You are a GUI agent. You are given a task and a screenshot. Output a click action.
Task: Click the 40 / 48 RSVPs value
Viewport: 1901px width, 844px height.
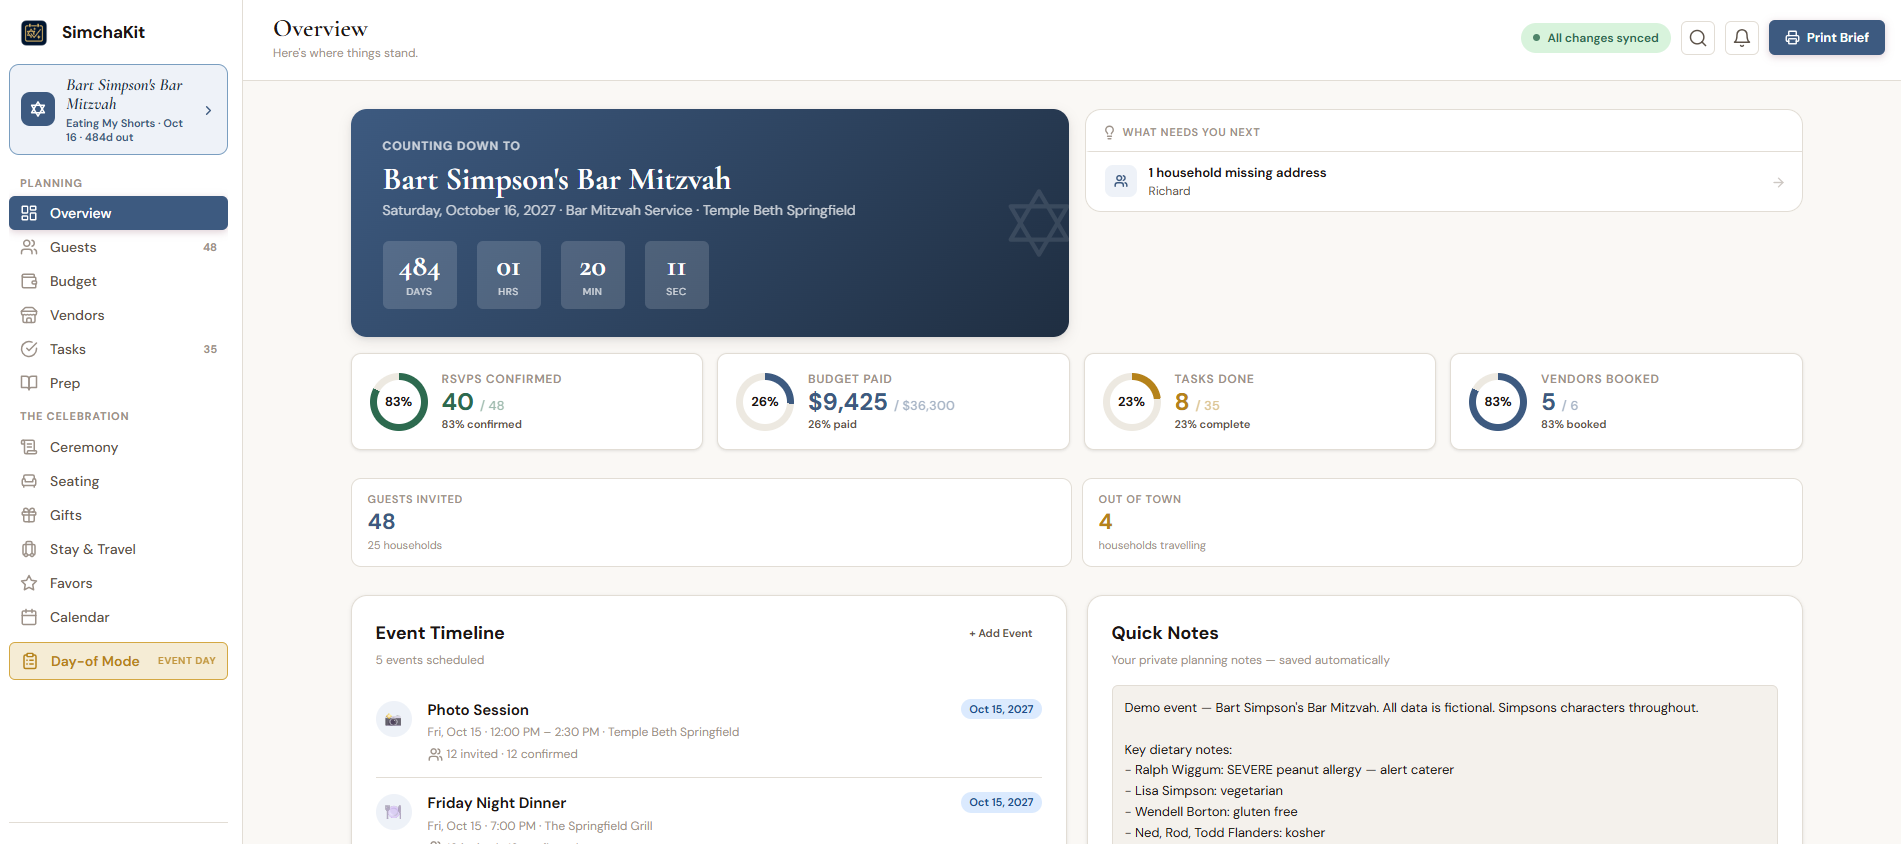coord(473,403)
